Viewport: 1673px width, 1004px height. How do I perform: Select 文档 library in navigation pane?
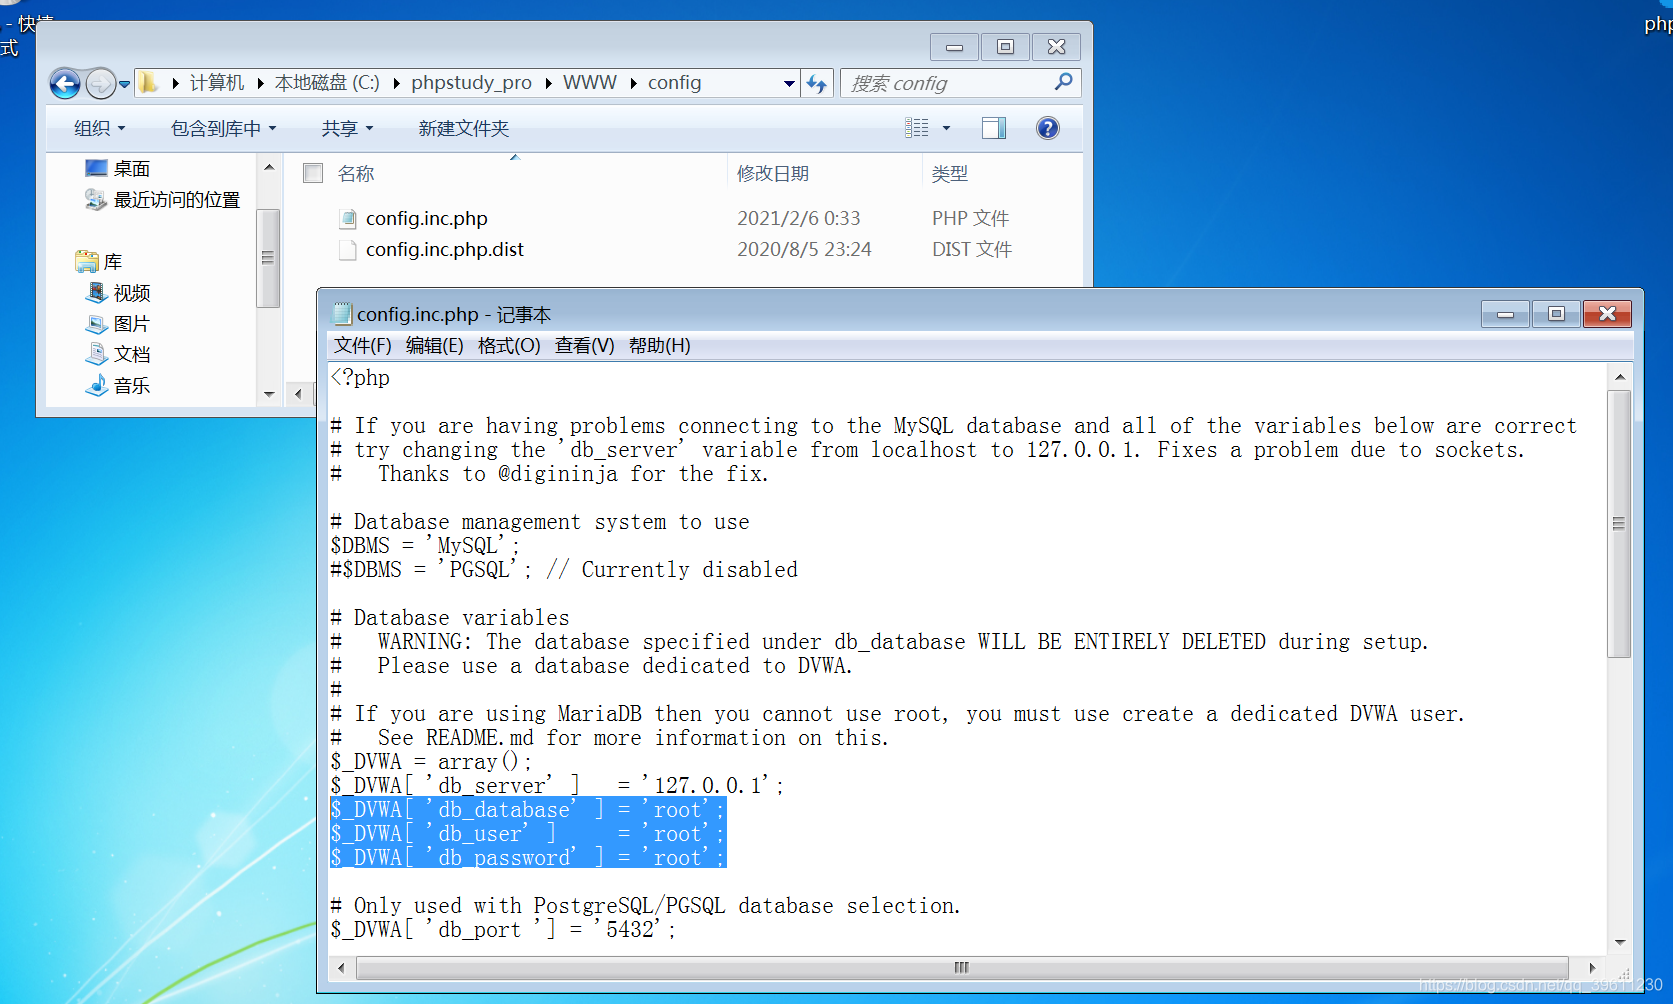click(x=131, y=355)
